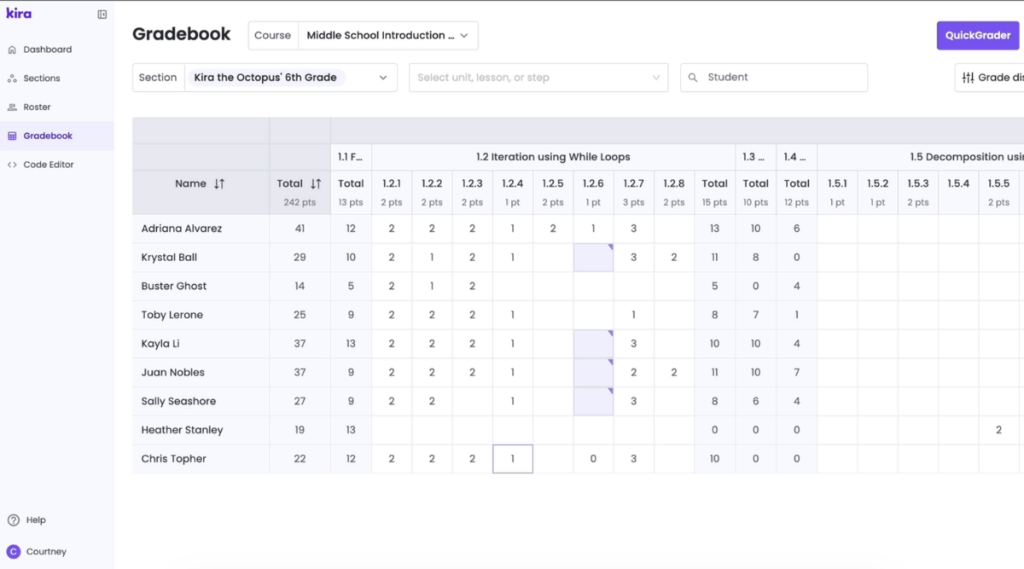Click Juan Nobles' highlighted 1.2.6 cell

(593, 372)
